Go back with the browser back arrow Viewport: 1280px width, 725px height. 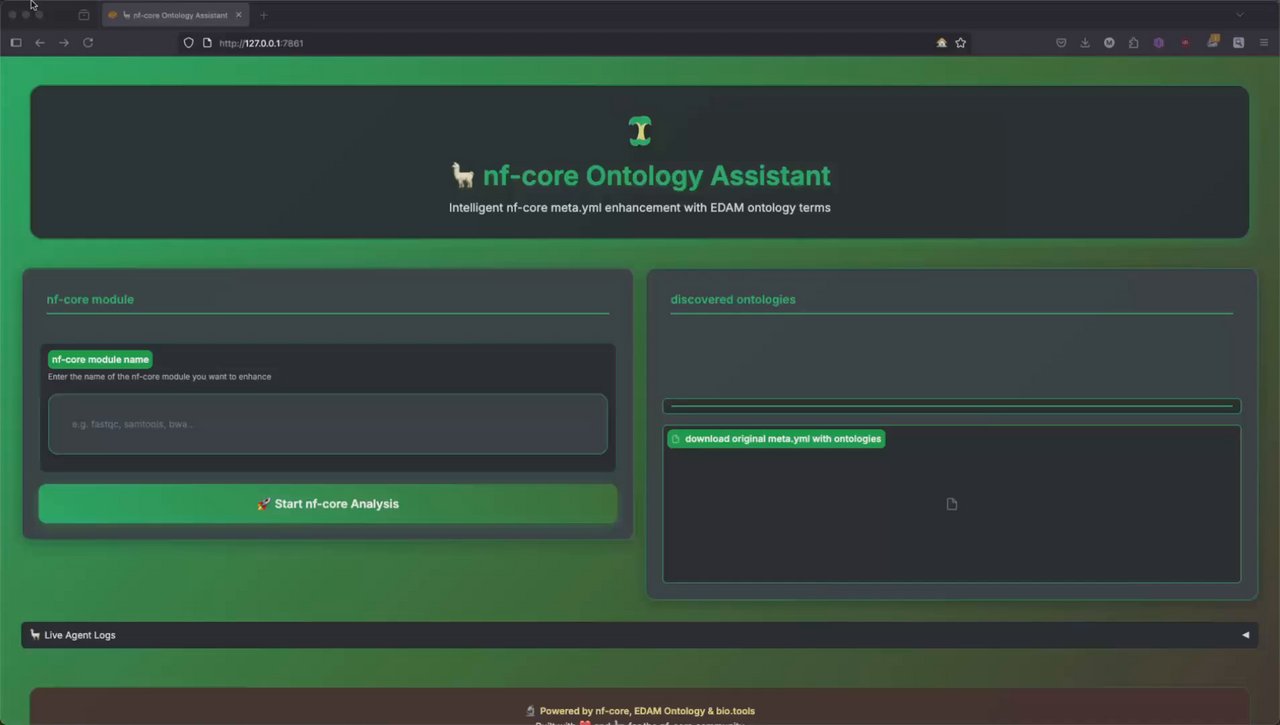[40, 43]
